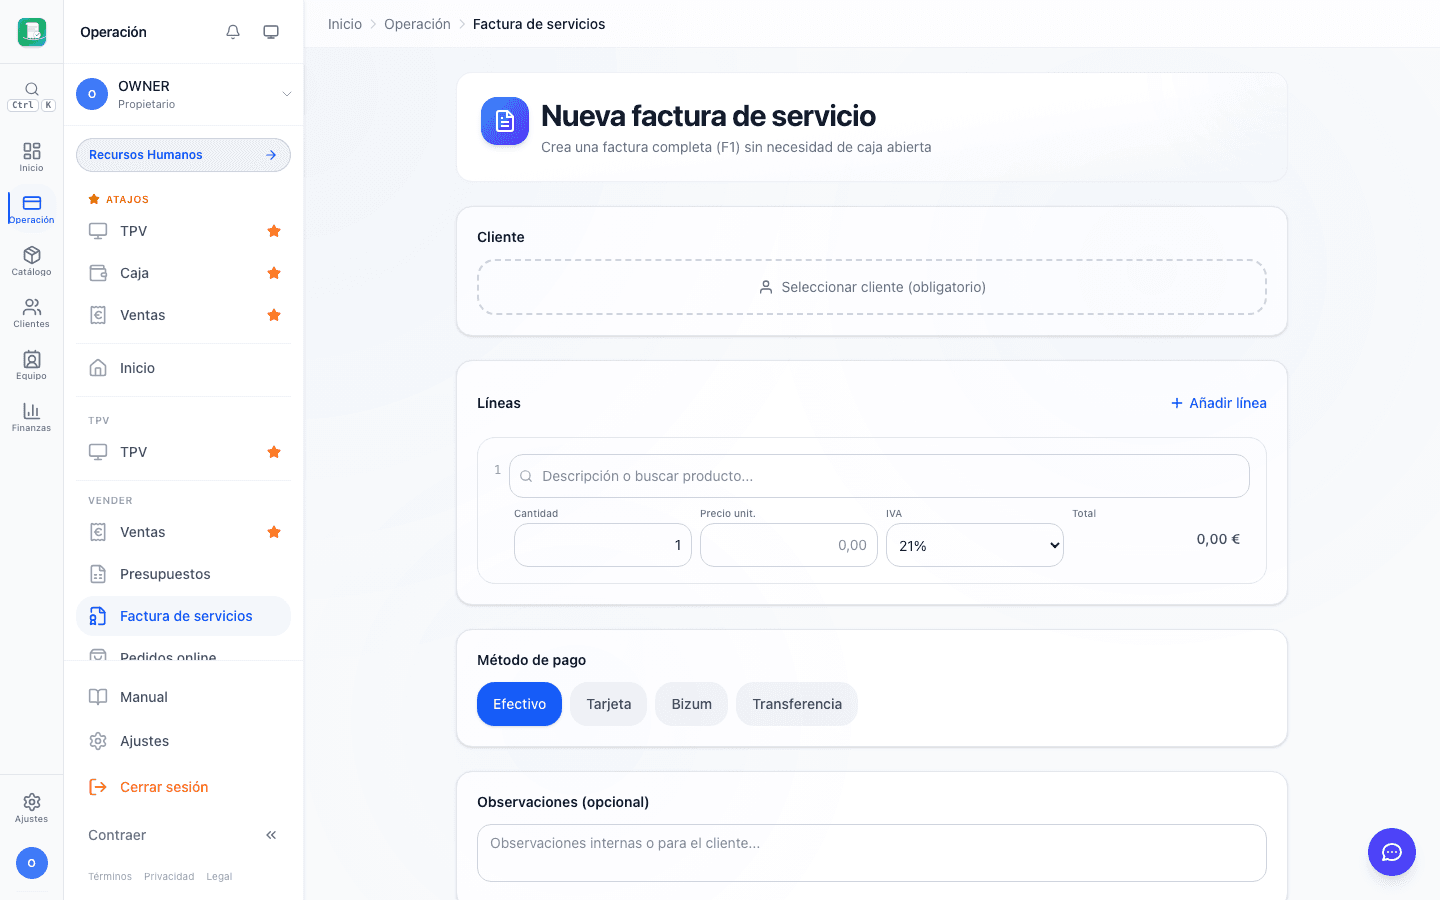Viewport: 1440px width, 900px height.
Task: Click the monitor icon in Operación header
Action: (271, 32)
